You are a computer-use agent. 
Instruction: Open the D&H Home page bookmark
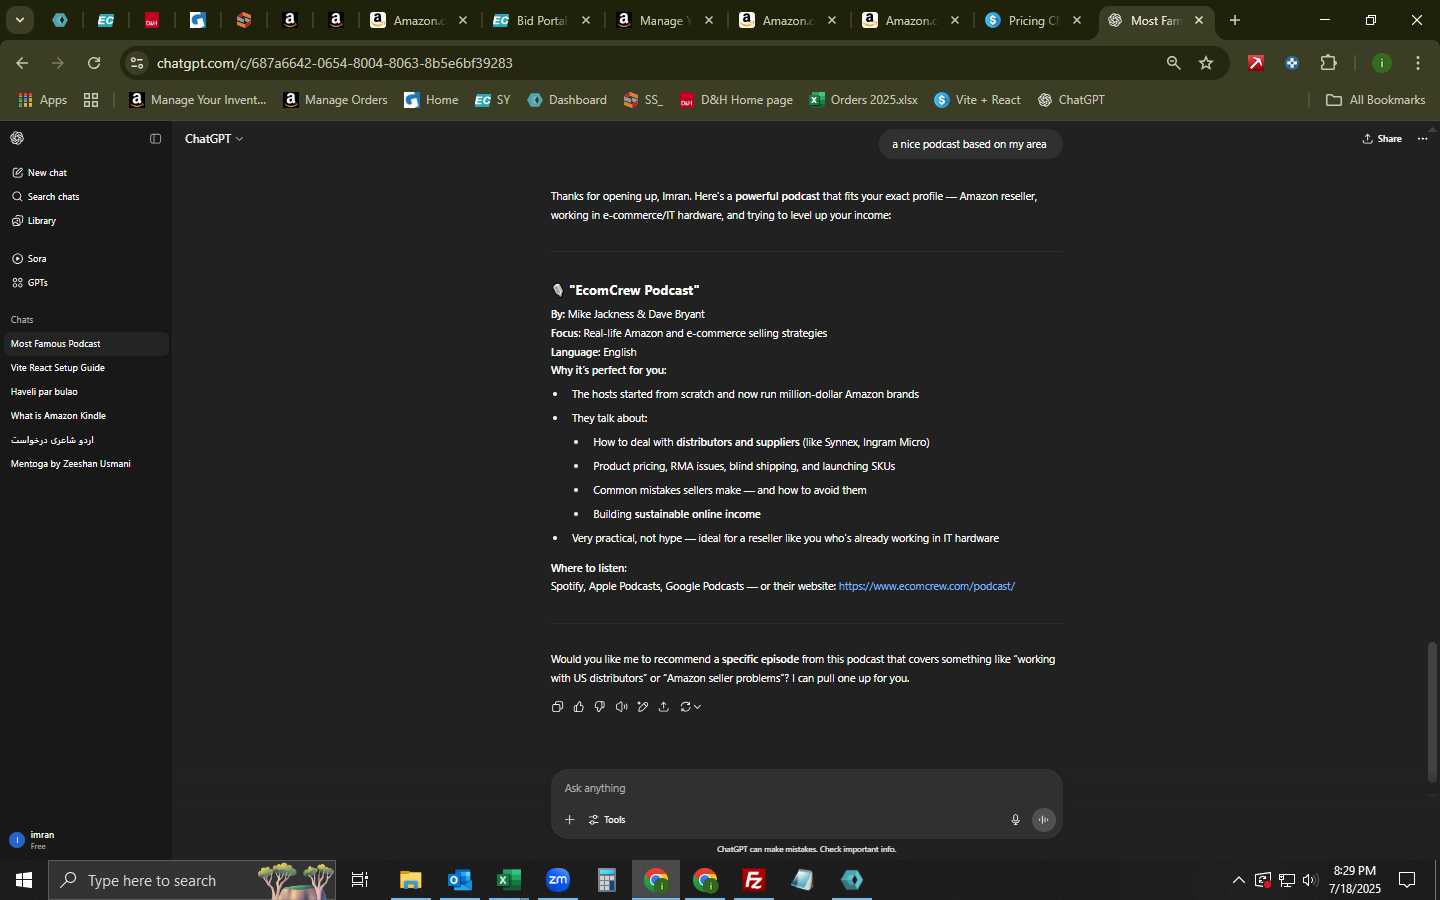pyautogui.click(x=737, y=100)
